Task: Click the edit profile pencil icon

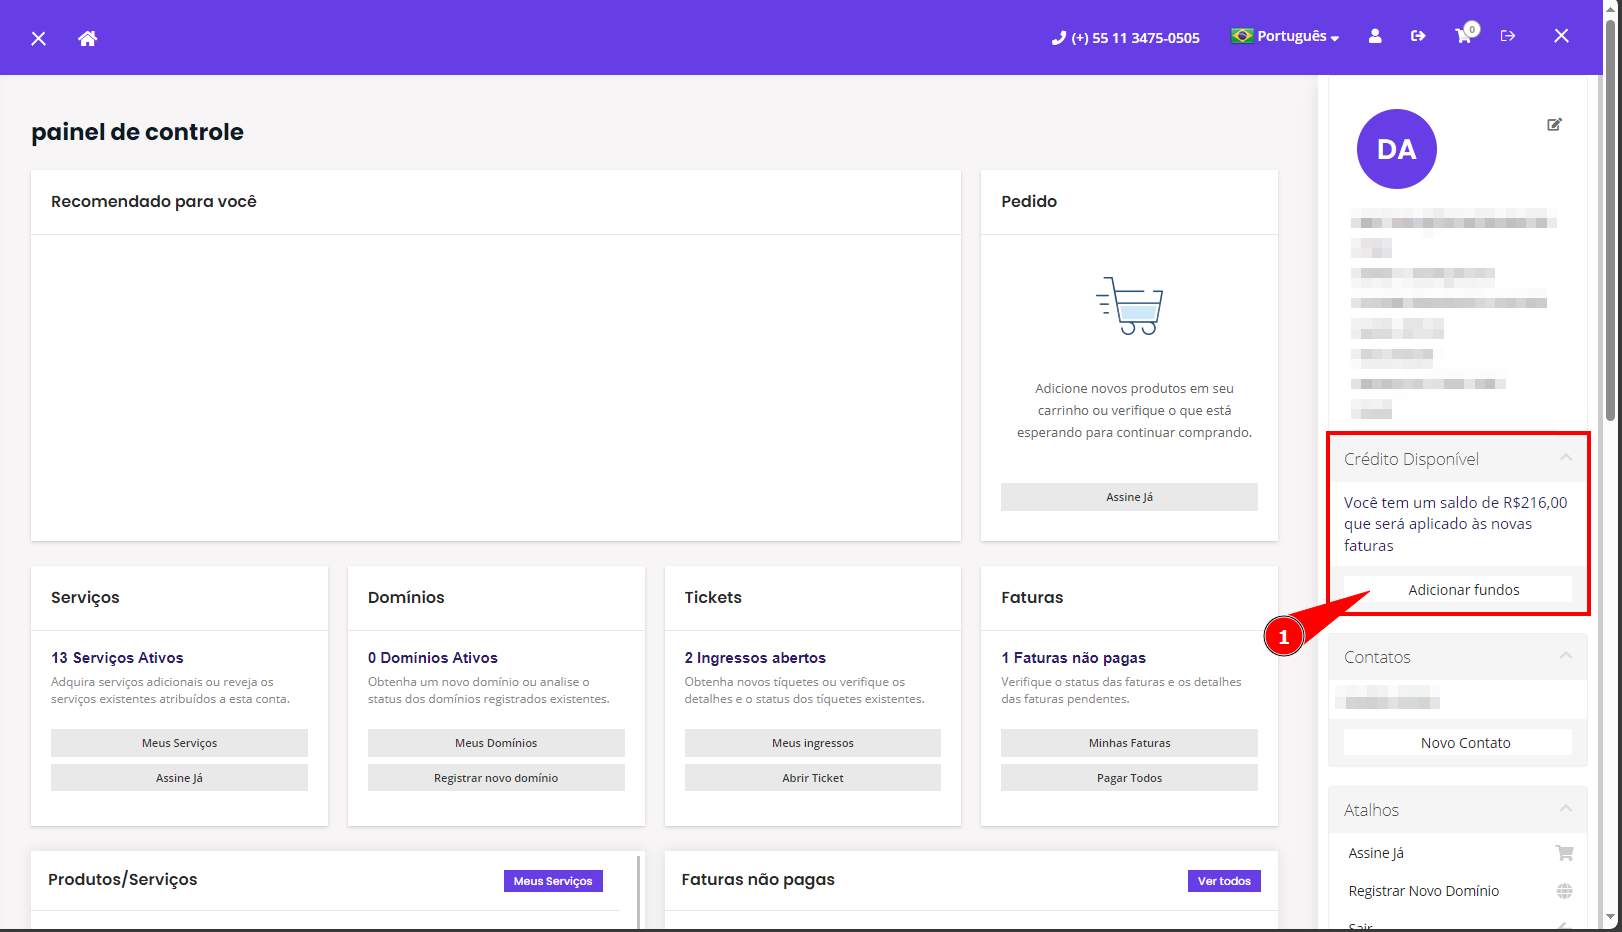Action: click(x=1554, y=125)
